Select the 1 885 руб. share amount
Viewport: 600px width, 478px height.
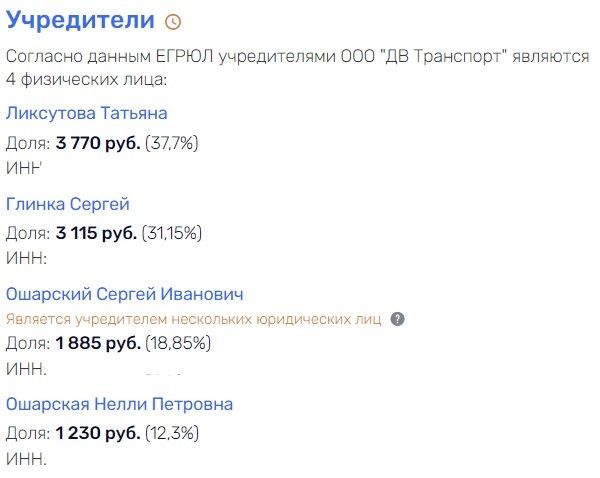pyautogui.click(x=98, y=343)
